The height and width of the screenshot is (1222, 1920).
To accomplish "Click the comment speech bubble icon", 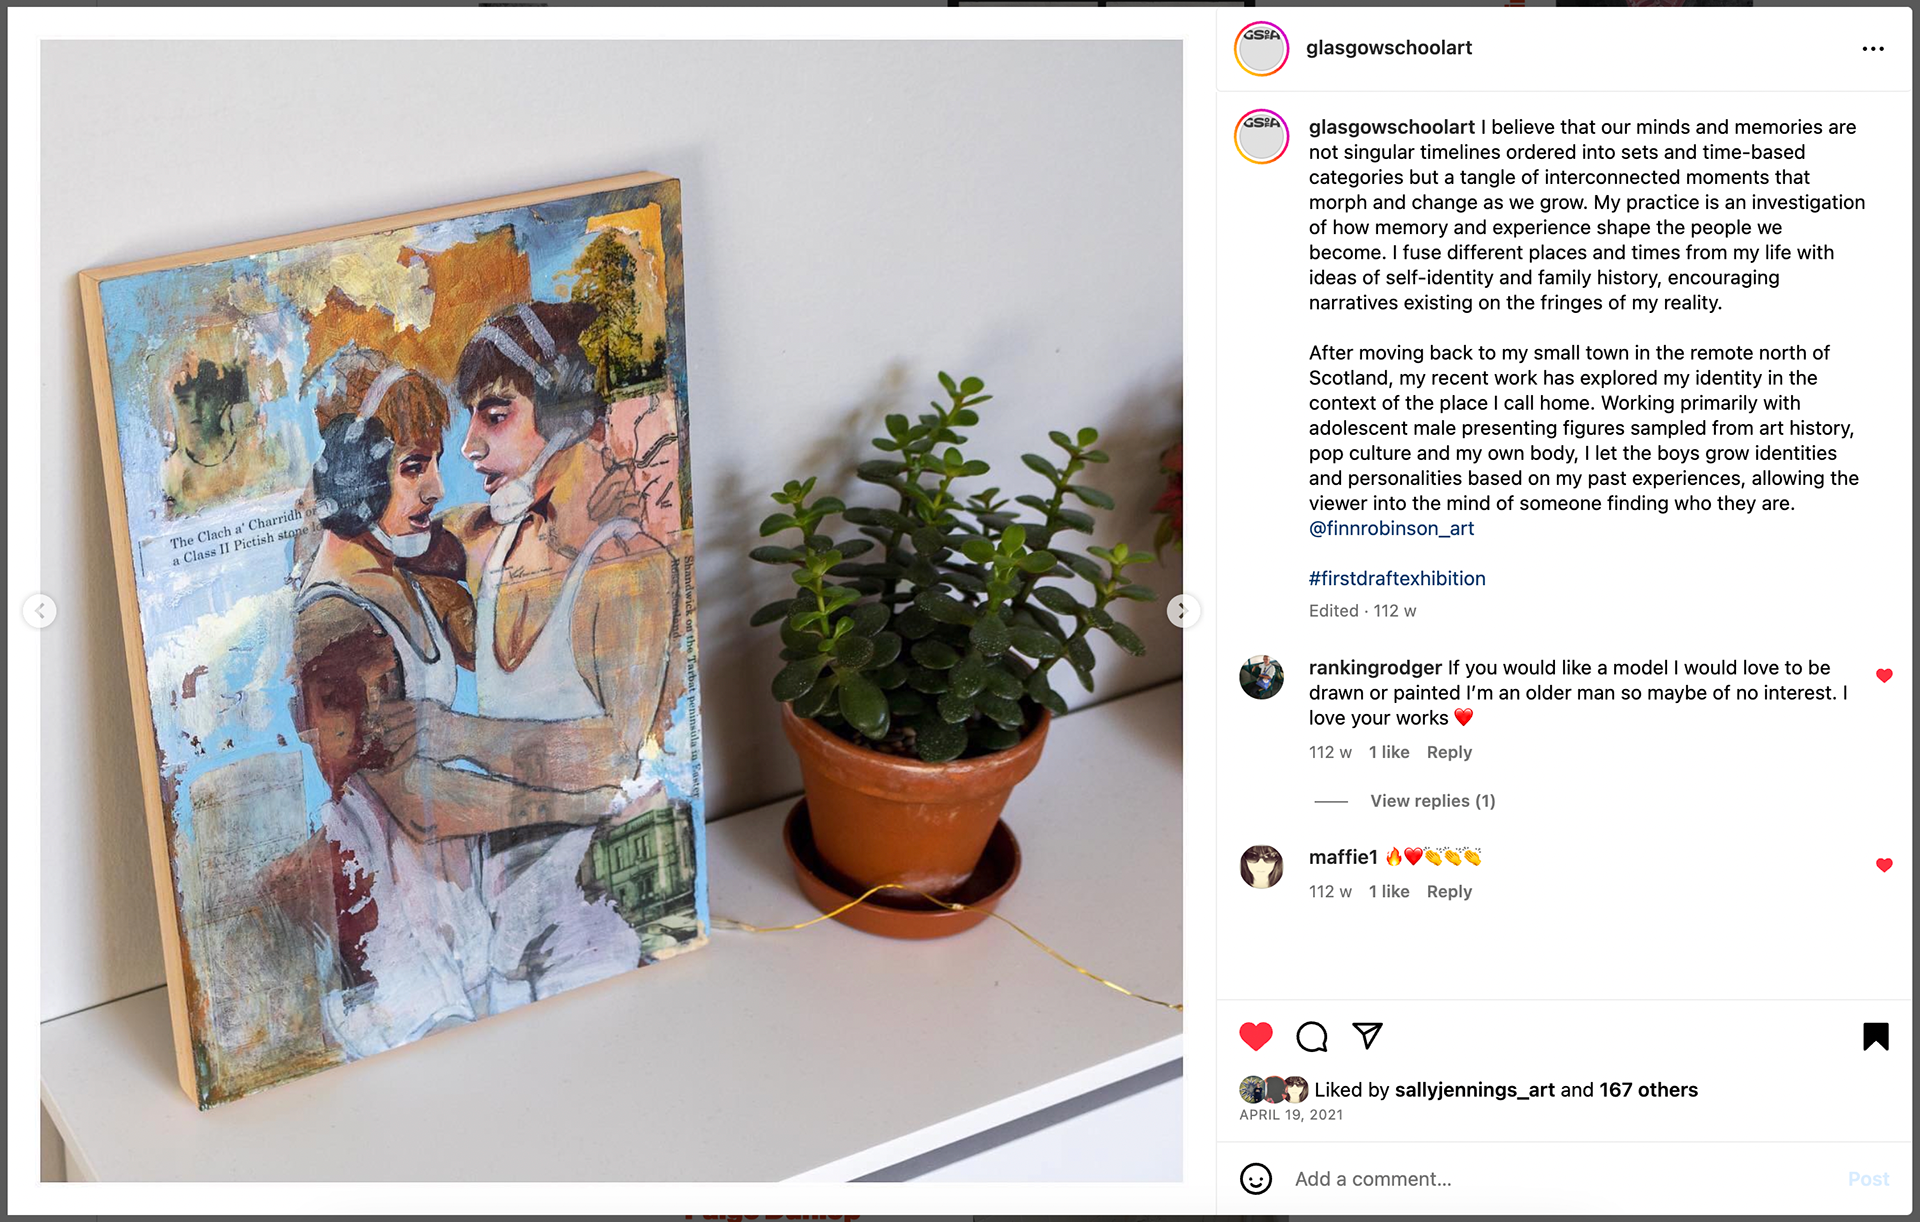I will [1311, 1036].
